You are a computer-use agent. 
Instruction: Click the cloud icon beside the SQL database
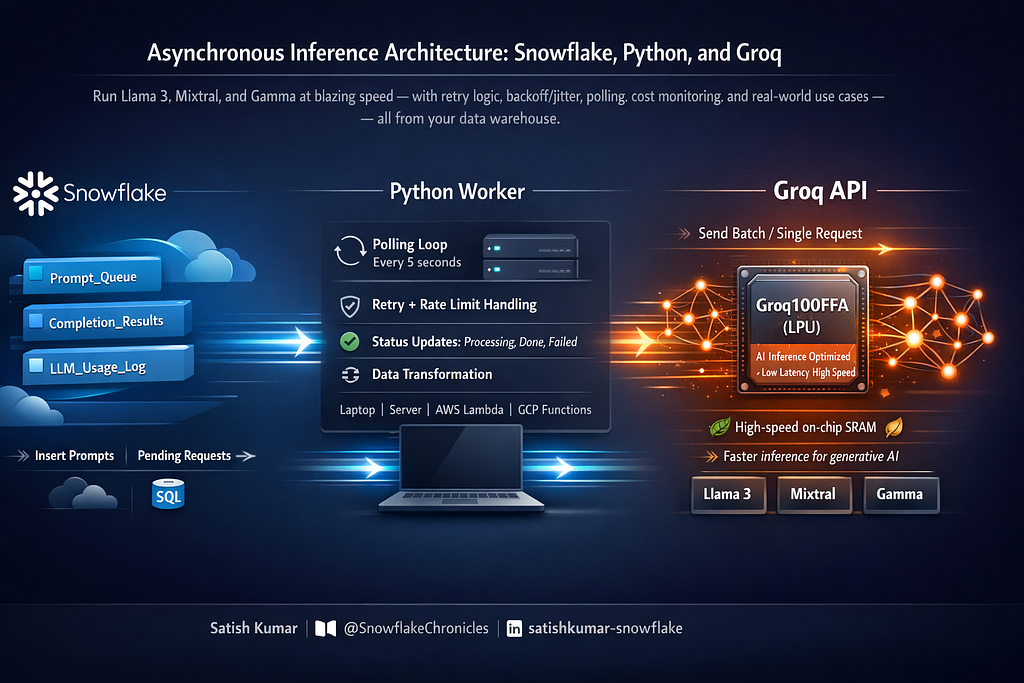pyautogui.click(x=83, y=493)
